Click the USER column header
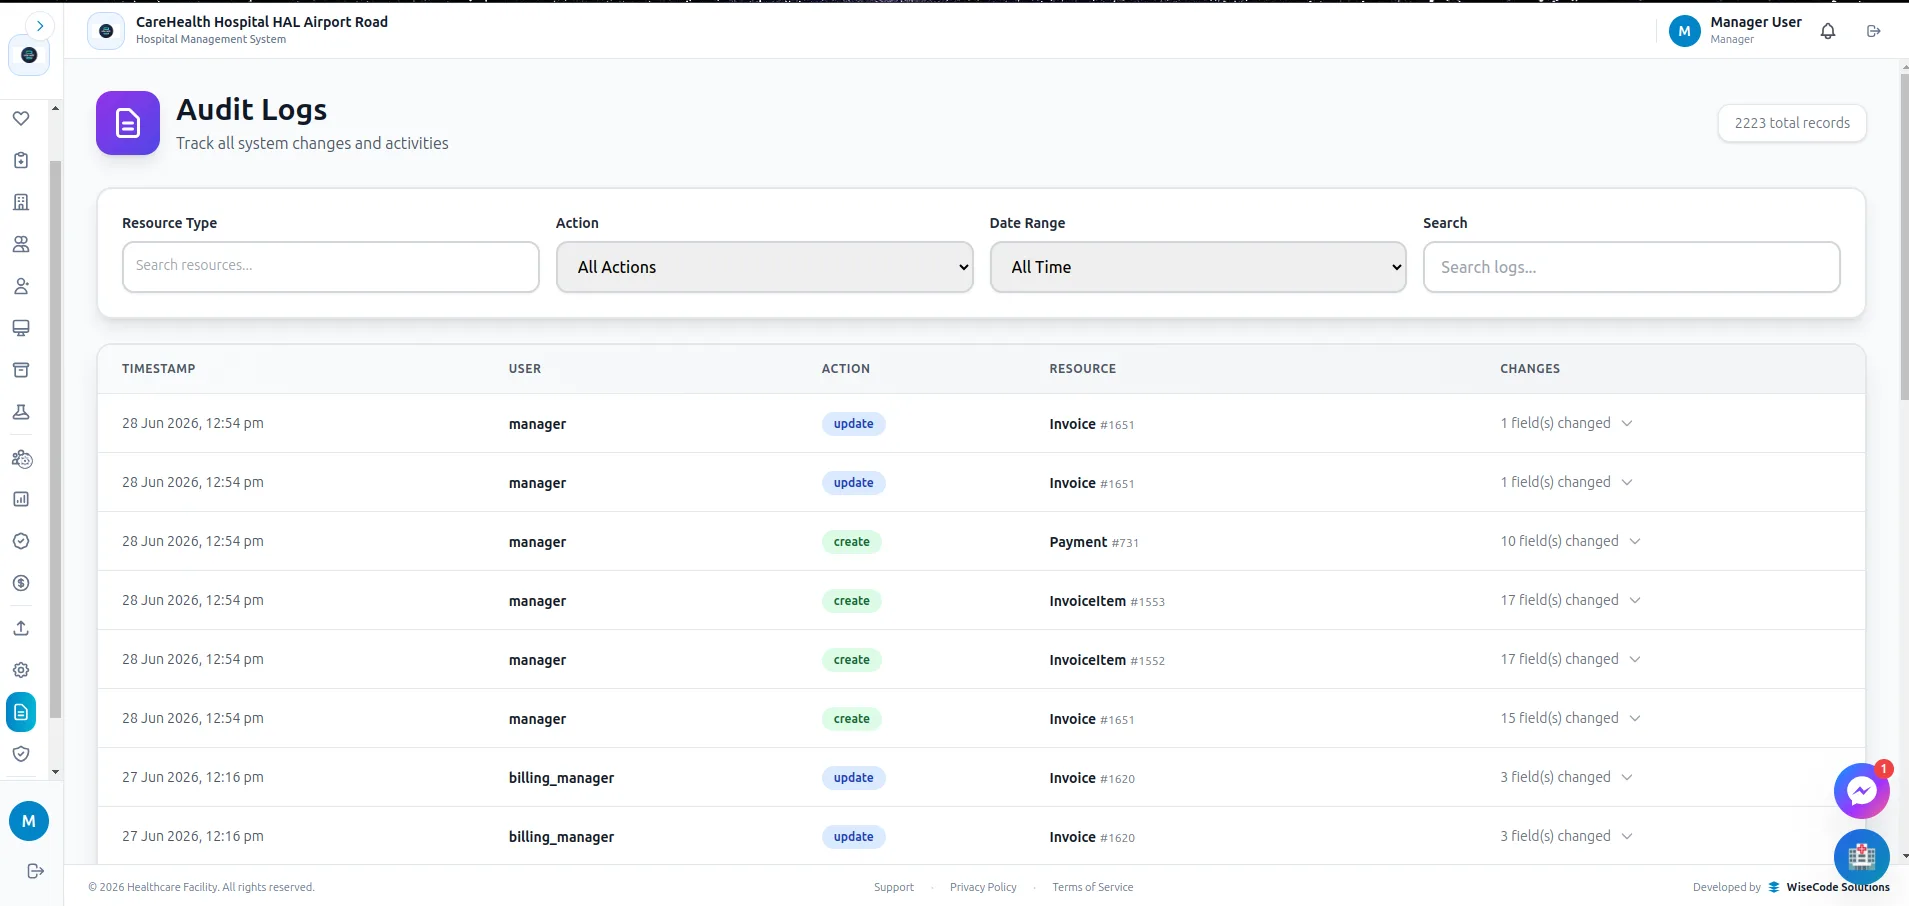This screenshot has height=906, width=1909. pyautogui.click(x=525, y=369)
